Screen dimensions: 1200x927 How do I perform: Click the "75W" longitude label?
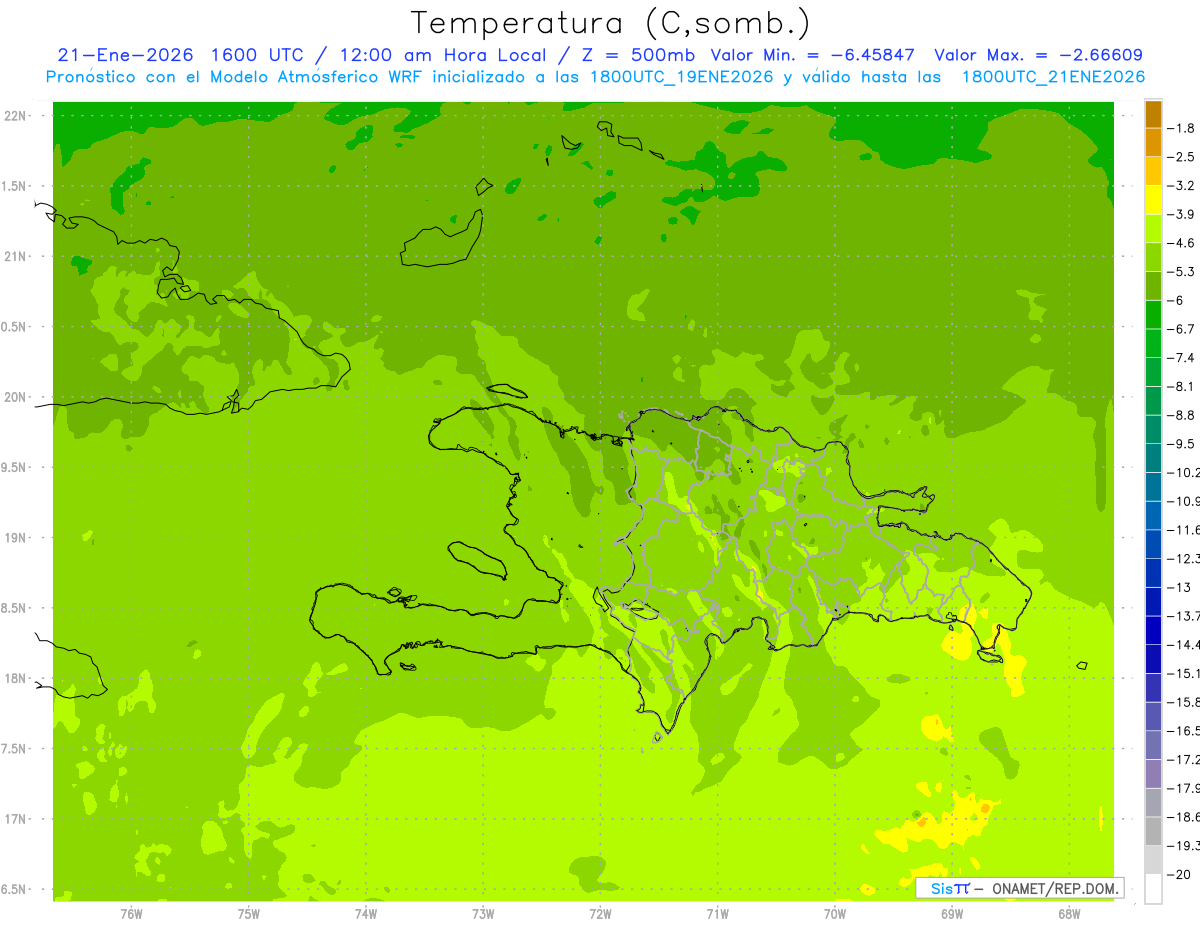pyautogui.click(x=249, y=914)
